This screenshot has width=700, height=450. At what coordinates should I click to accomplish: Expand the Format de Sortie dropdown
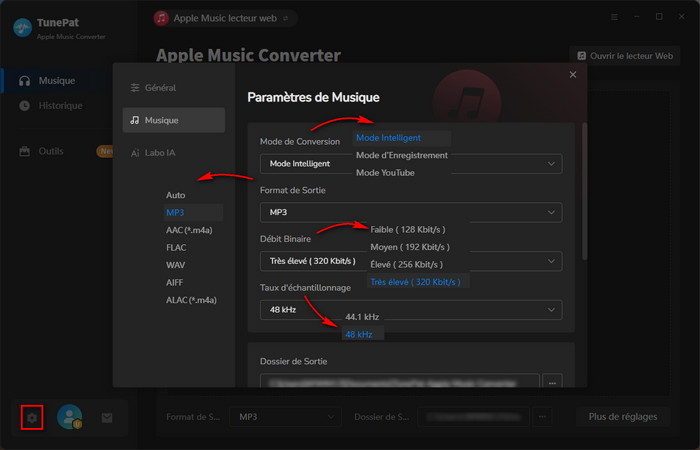(x=411, y=212)
